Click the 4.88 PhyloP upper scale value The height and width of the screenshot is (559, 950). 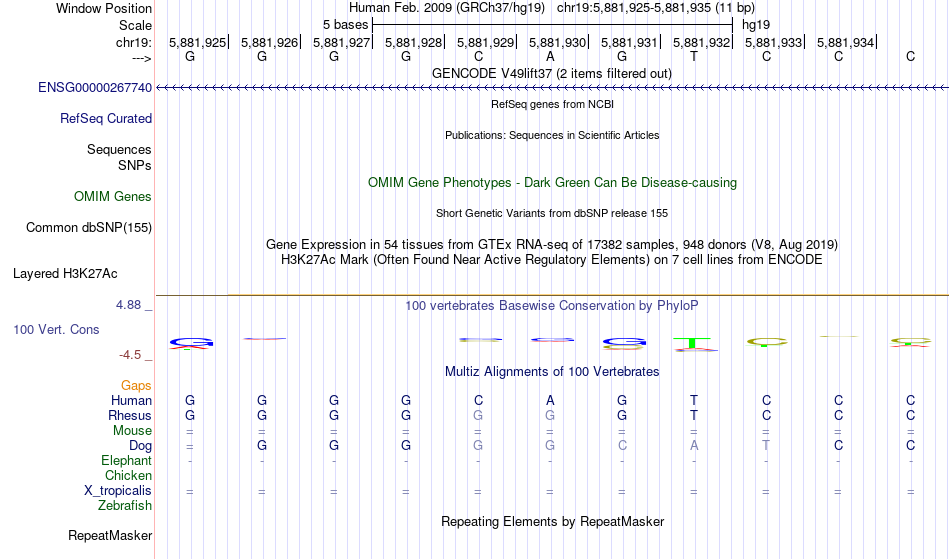point(128,305)
